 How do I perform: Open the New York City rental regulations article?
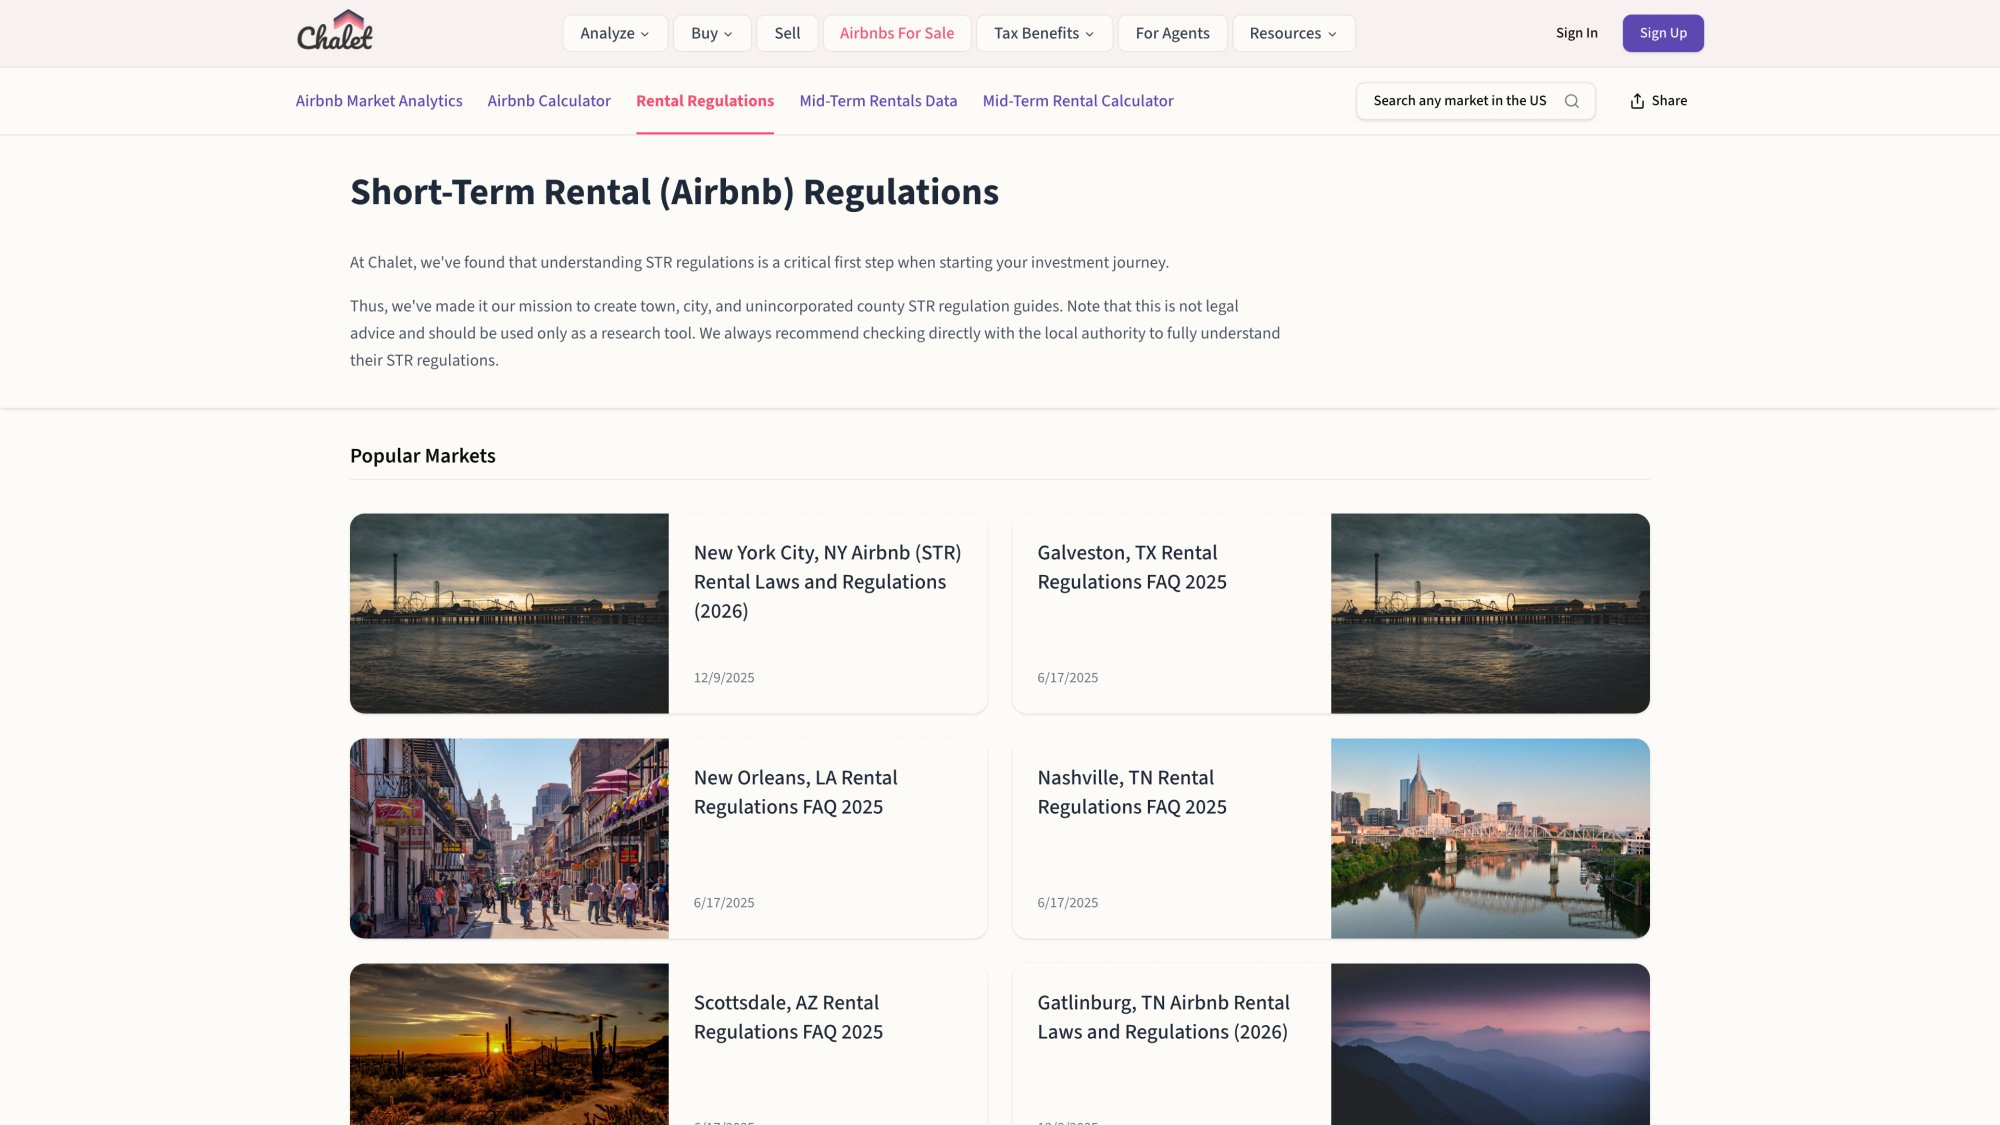tap(826, 581)
